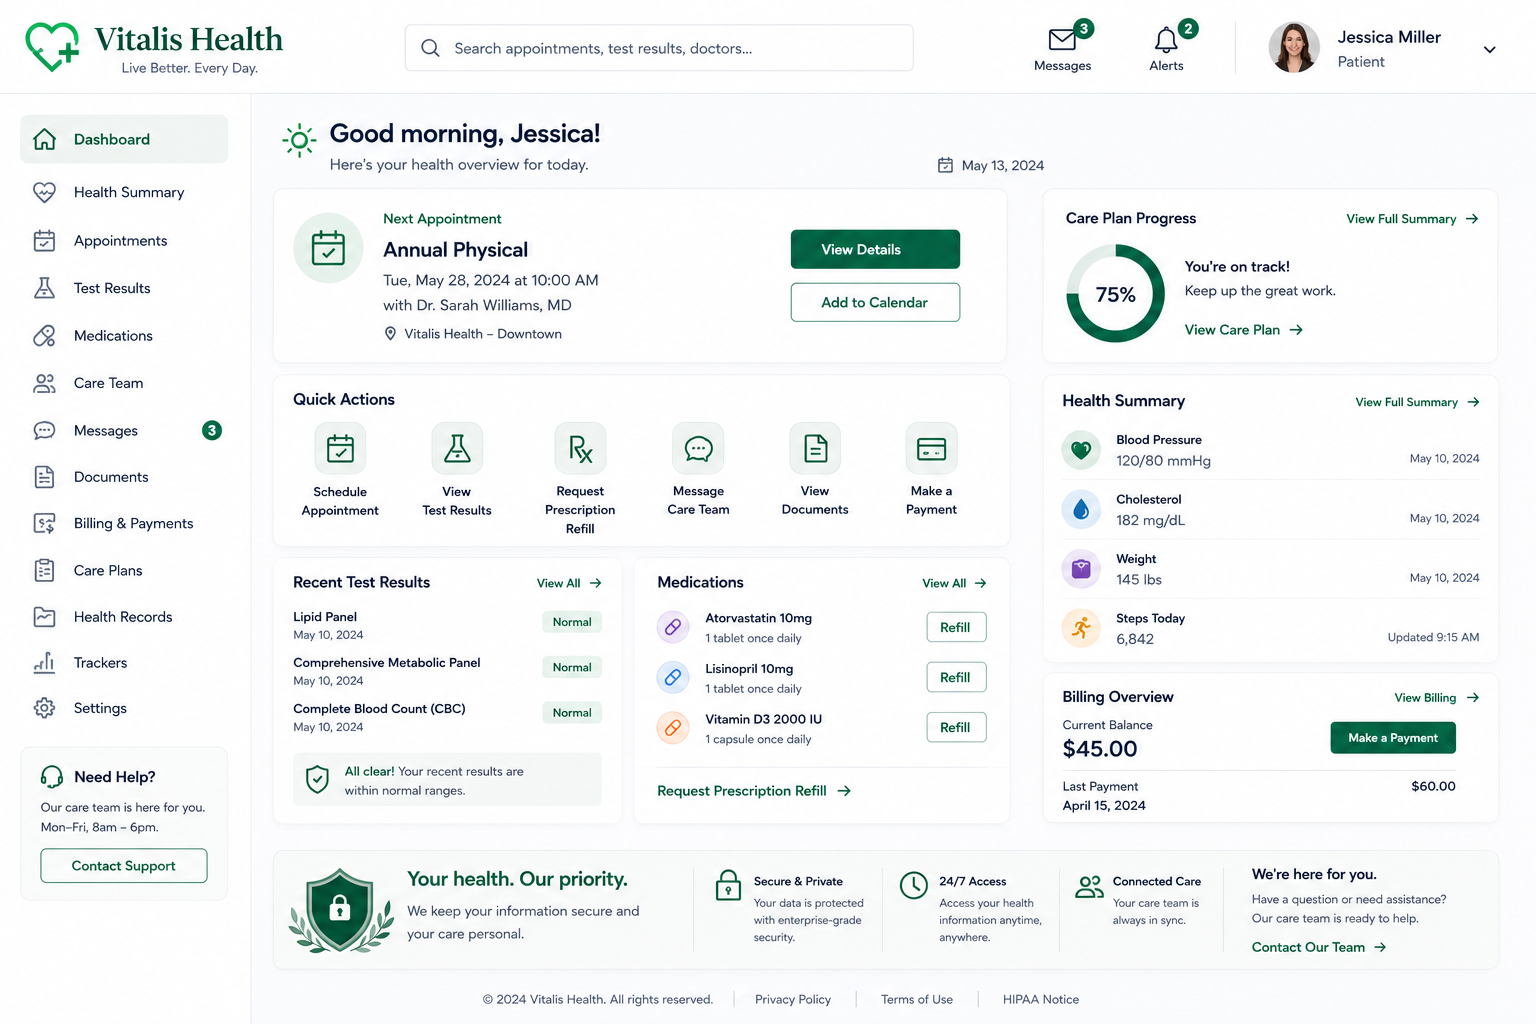The width and height of the screenshot is (1536, 1024).
Task: Open Care Team in the sidebar
Action: (x=124, y=383)
